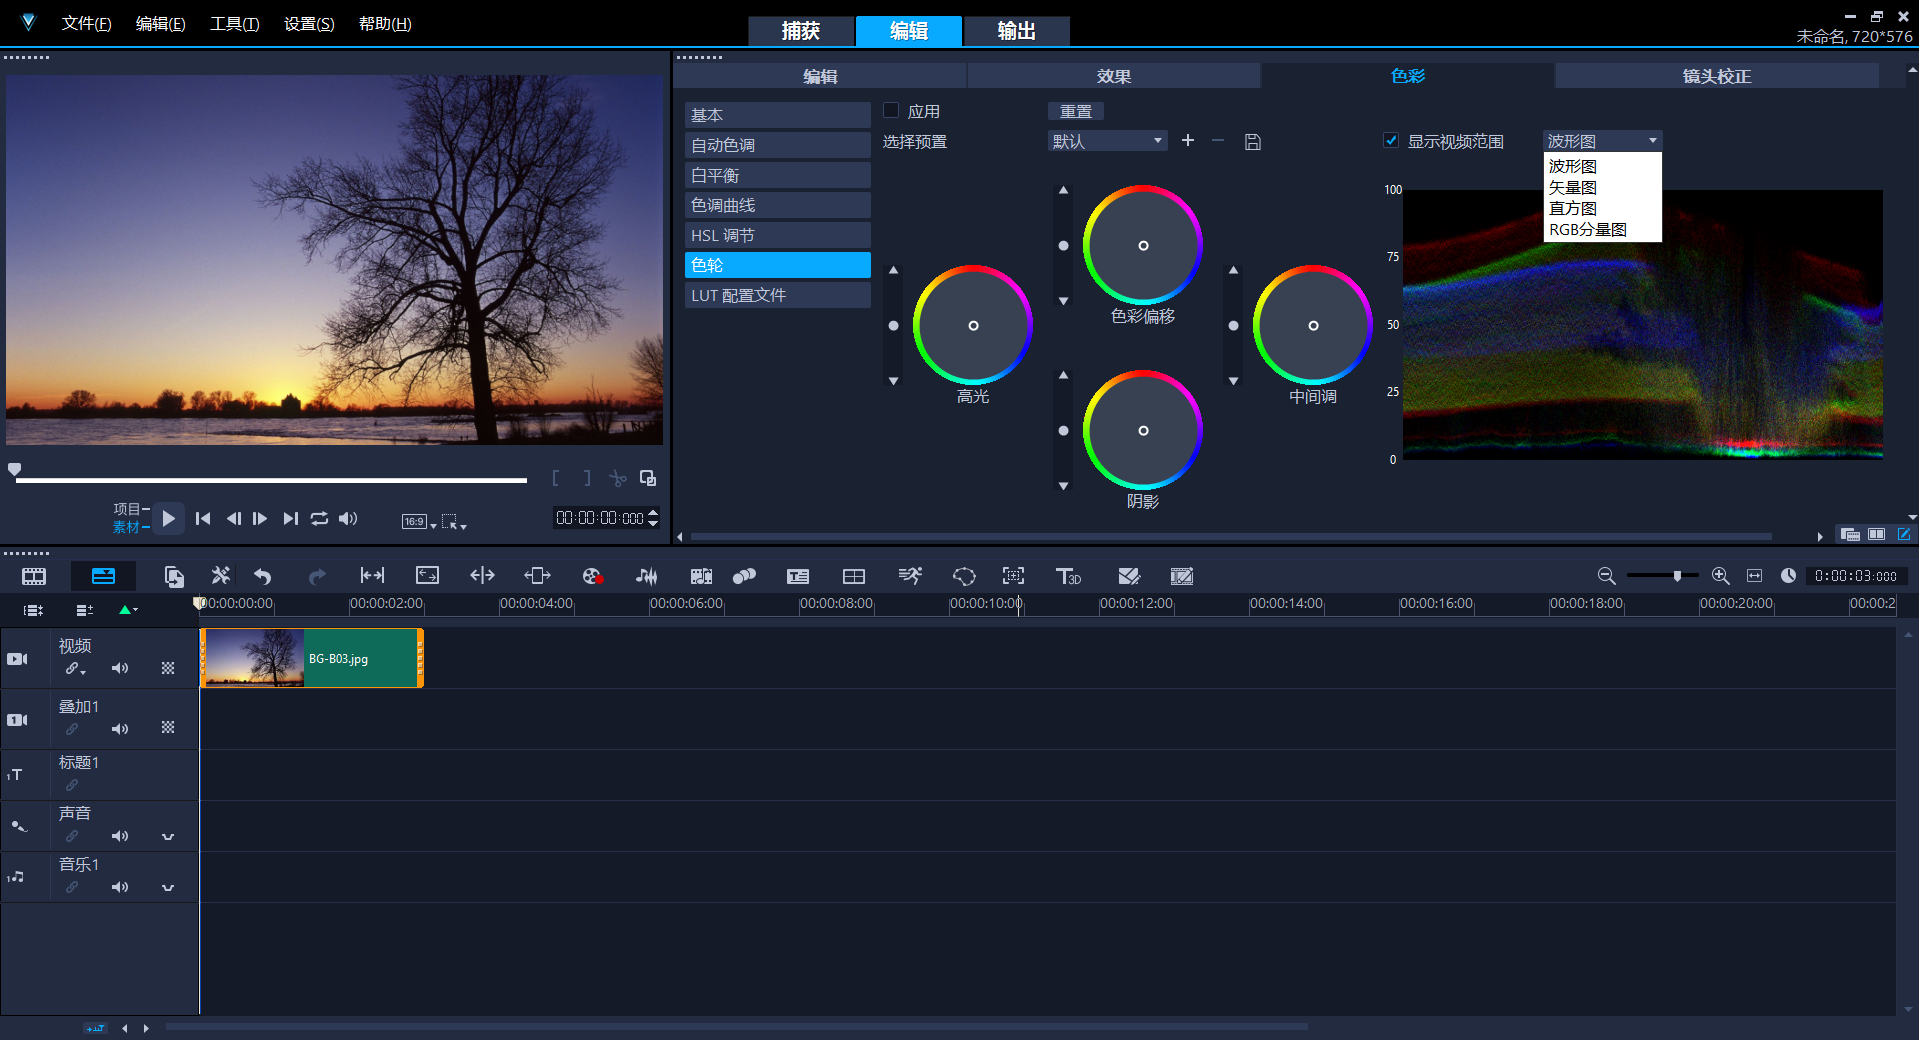The width and height of the screenshot is (1919, 1040).
Task: Open sound mixer waveform icon
Action: 647,576
